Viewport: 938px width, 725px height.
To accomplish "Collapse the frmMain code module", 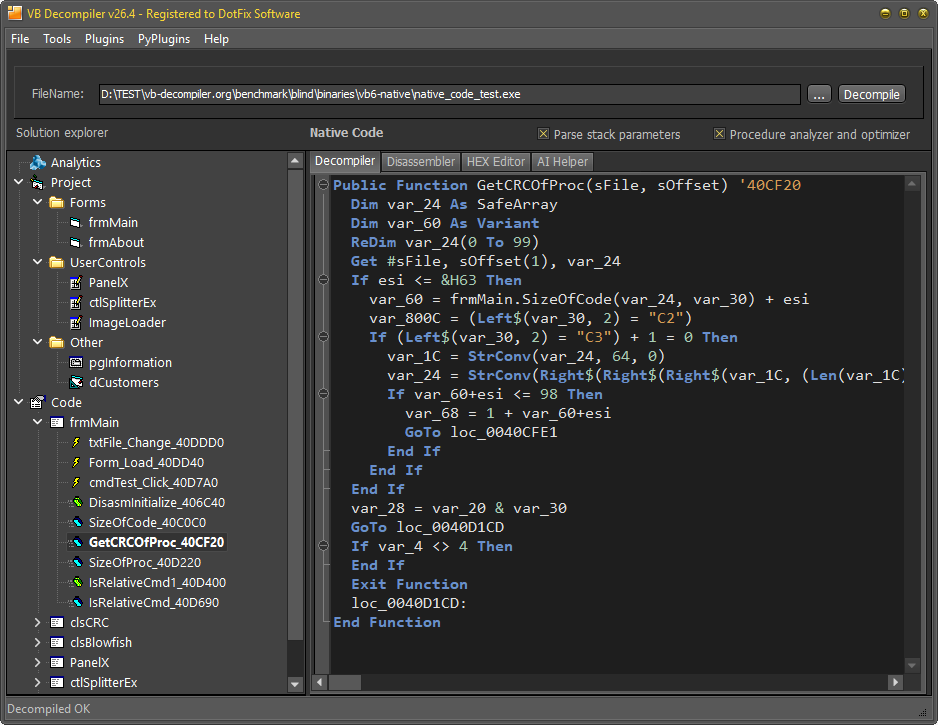I will pos(38,422).
